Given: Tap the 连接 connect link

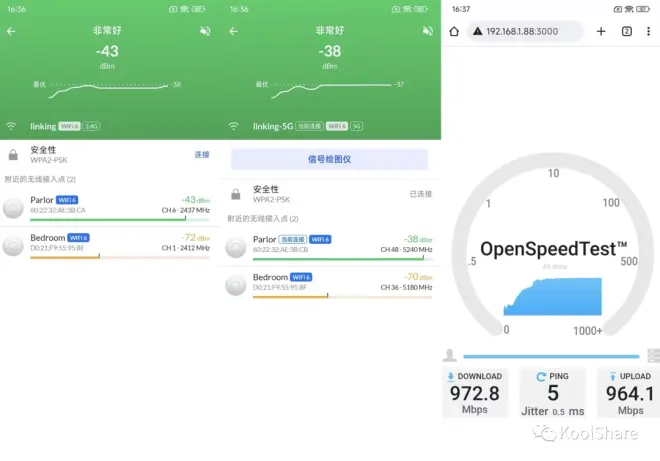Looking at the screenshot, I should (x=202, y=155).
